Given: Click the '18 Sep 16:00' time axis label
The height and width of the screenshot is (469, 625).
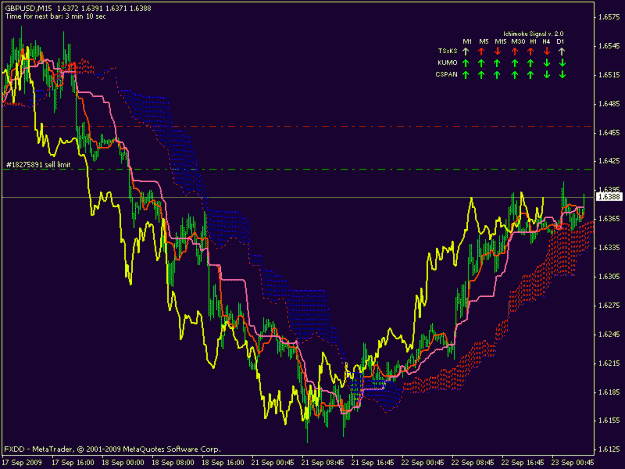Looking at the screenshot, I should [x=223, y=463].
